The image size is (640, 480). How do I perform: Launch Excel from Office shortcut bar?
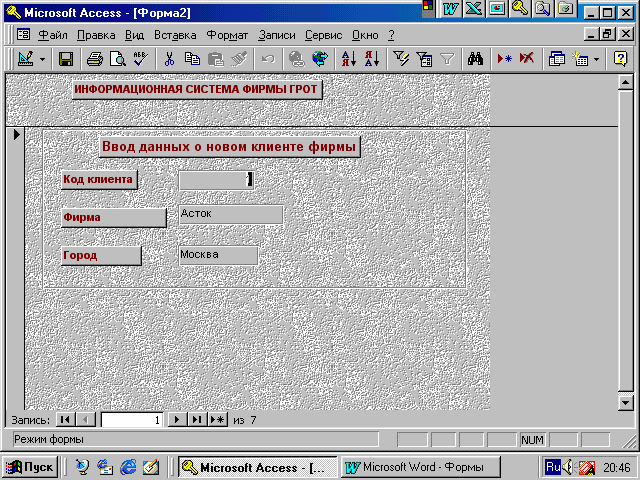tap(473, 9)
